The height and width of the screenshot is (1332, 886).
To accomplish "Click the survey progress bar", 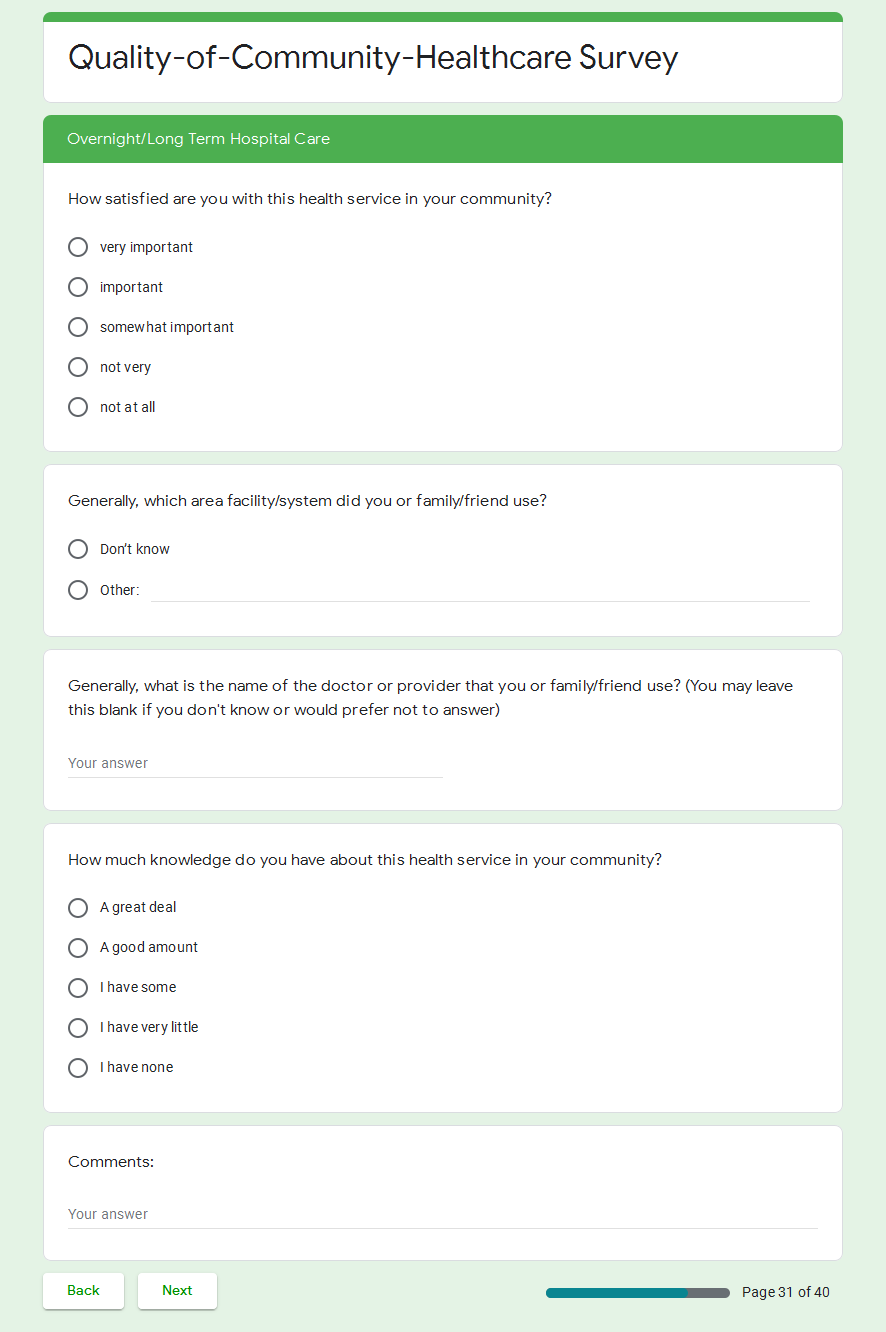I will pos(638,1293).
